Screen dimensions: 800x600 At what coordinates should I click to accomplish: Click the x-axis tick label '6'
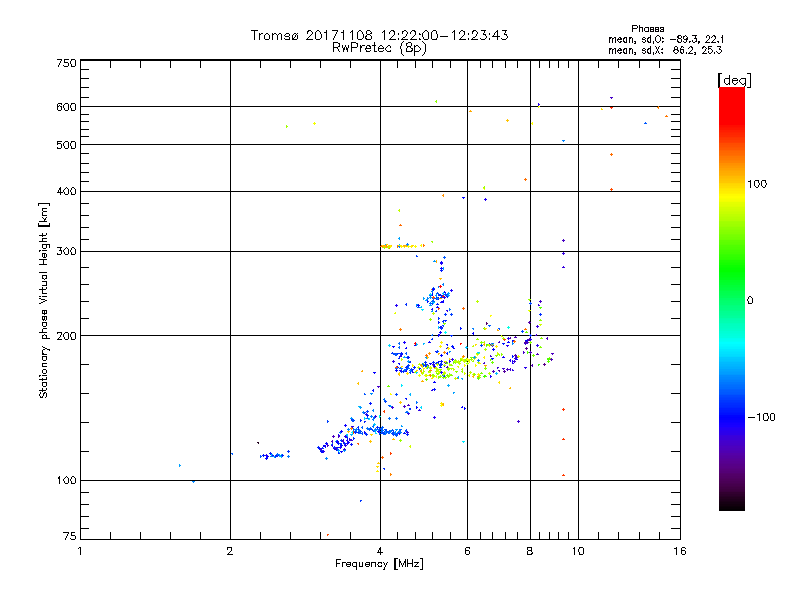click(x=467, y=551)
